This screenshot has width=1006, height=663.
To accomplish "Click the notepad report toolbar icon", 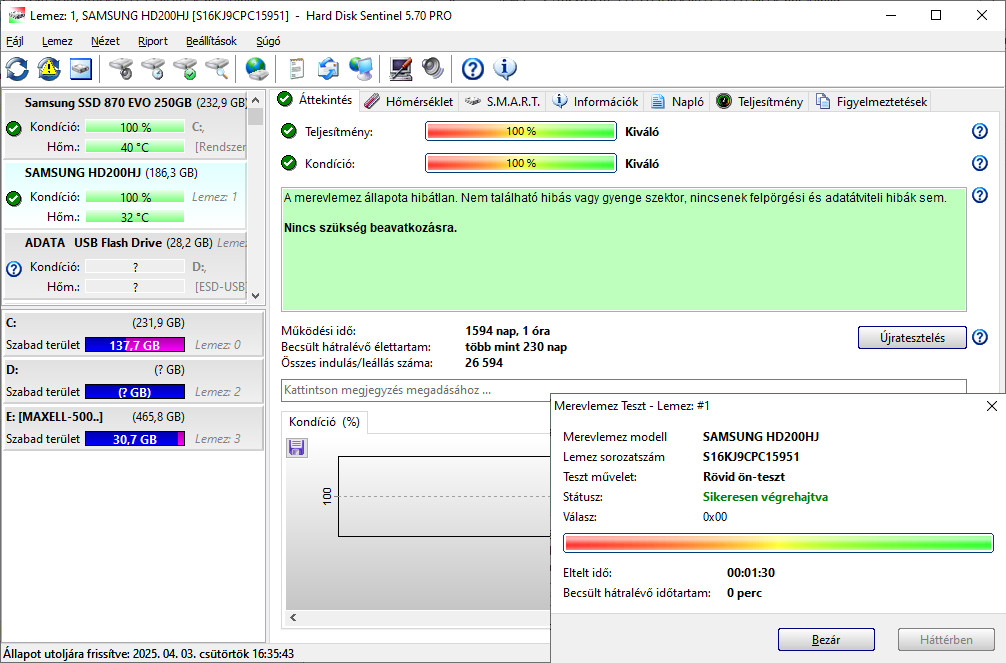I will point(296,69).
